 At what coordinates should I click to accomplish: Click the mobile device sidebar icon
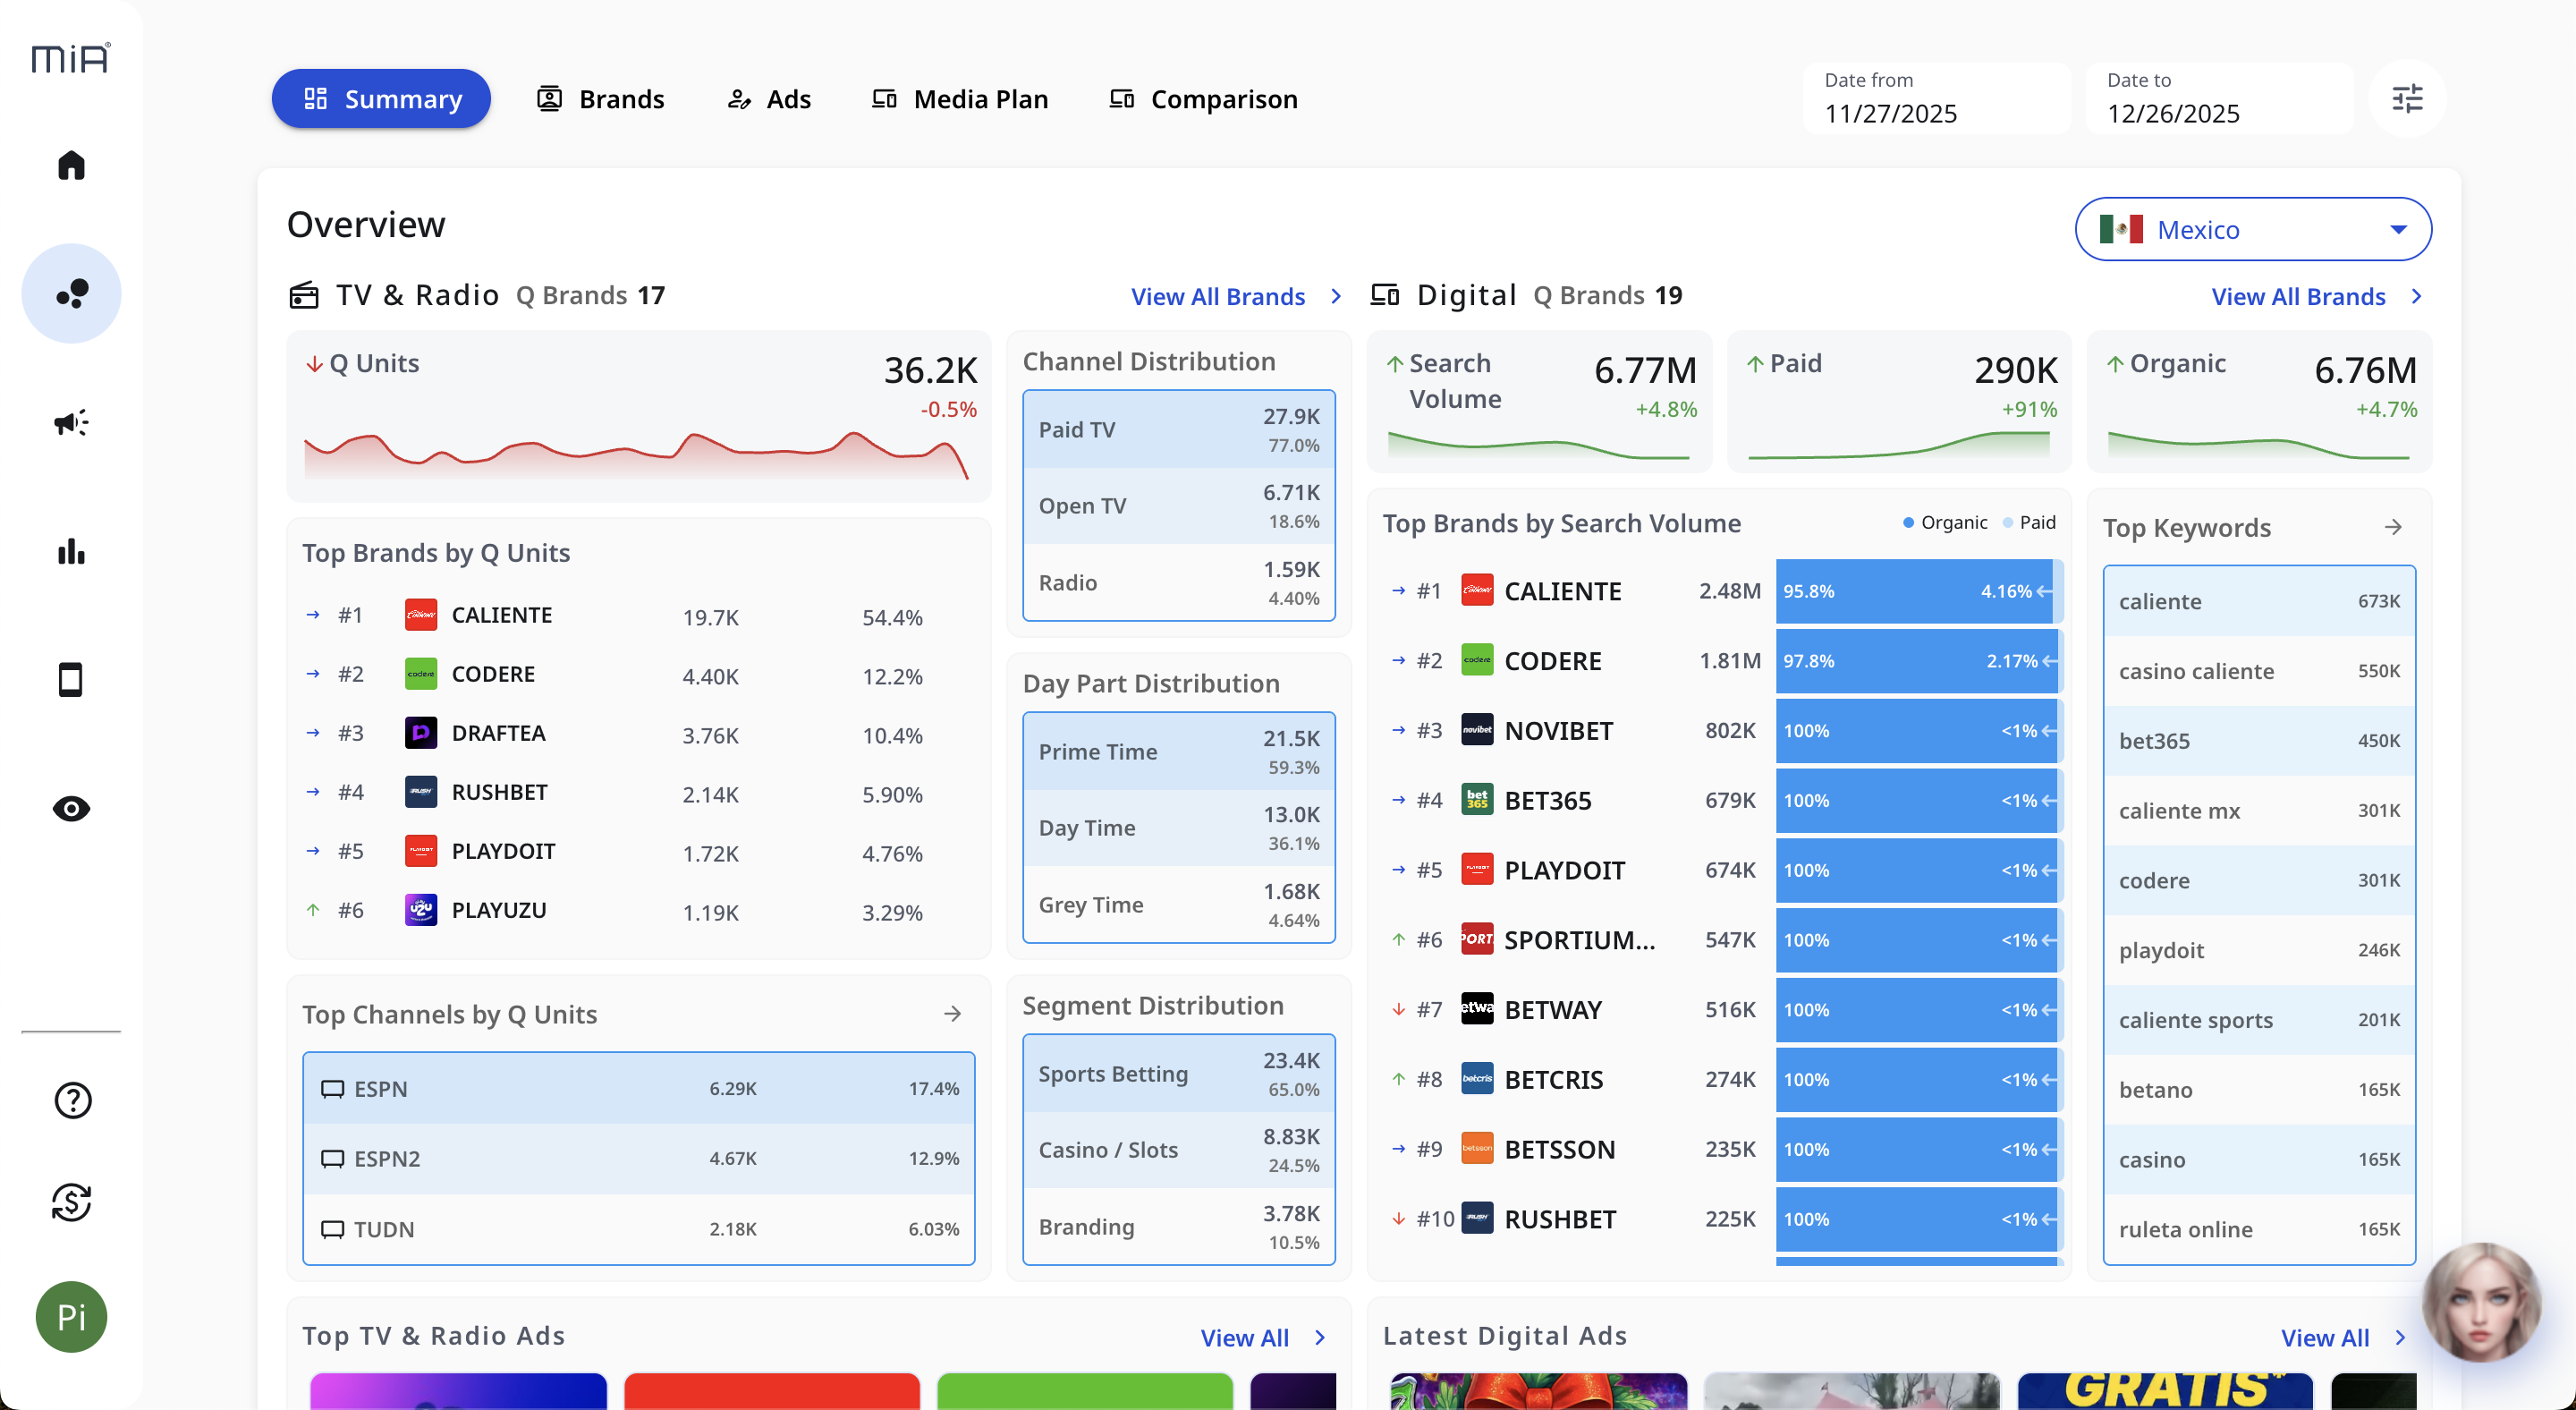pyautogui.click(x=71, y=680)
